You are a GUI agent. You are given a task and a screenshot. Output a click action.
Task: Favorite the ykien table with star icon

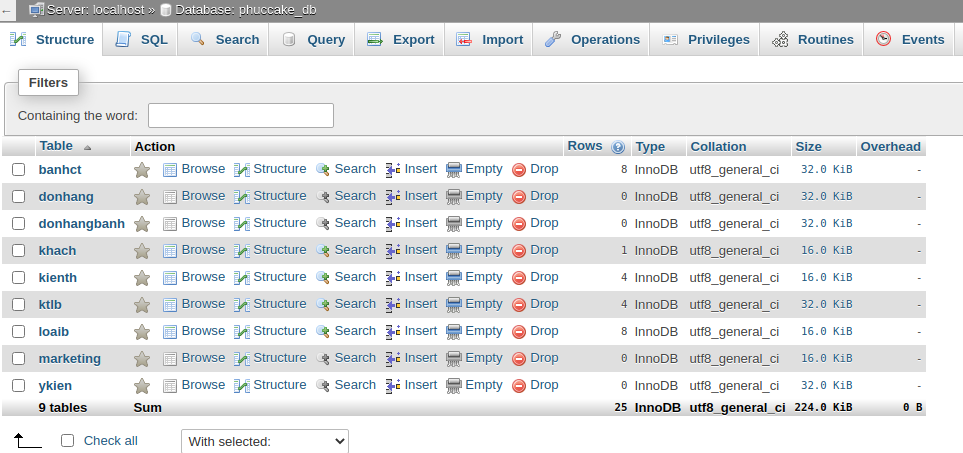(x=142, y=386)
